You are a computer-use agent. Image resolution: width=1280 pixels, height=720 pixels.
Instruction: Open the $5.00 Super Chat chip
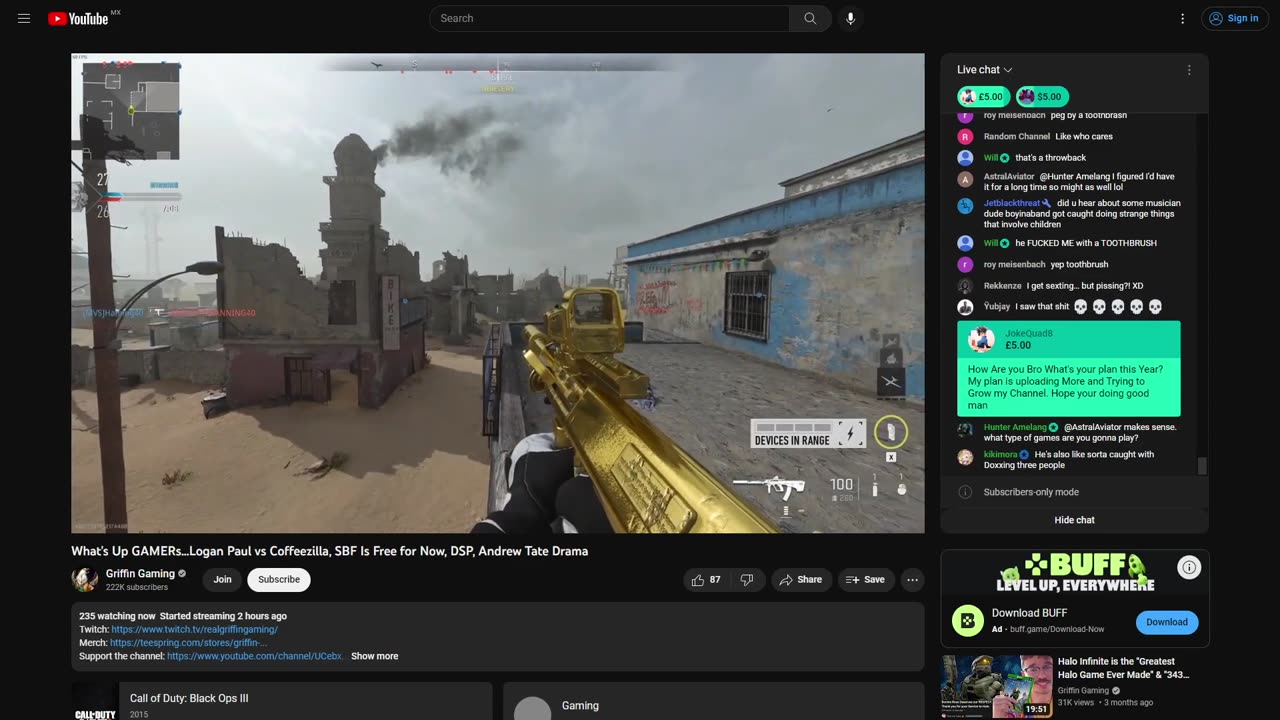click(x=1042, y=97)
